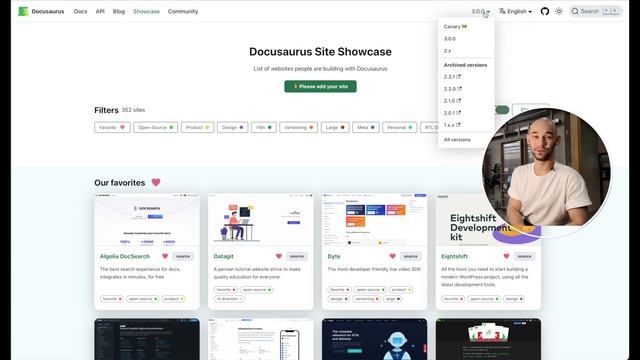Click the '352 sites' count text
This screenshot has height=360, width=640.
[133, 110]
